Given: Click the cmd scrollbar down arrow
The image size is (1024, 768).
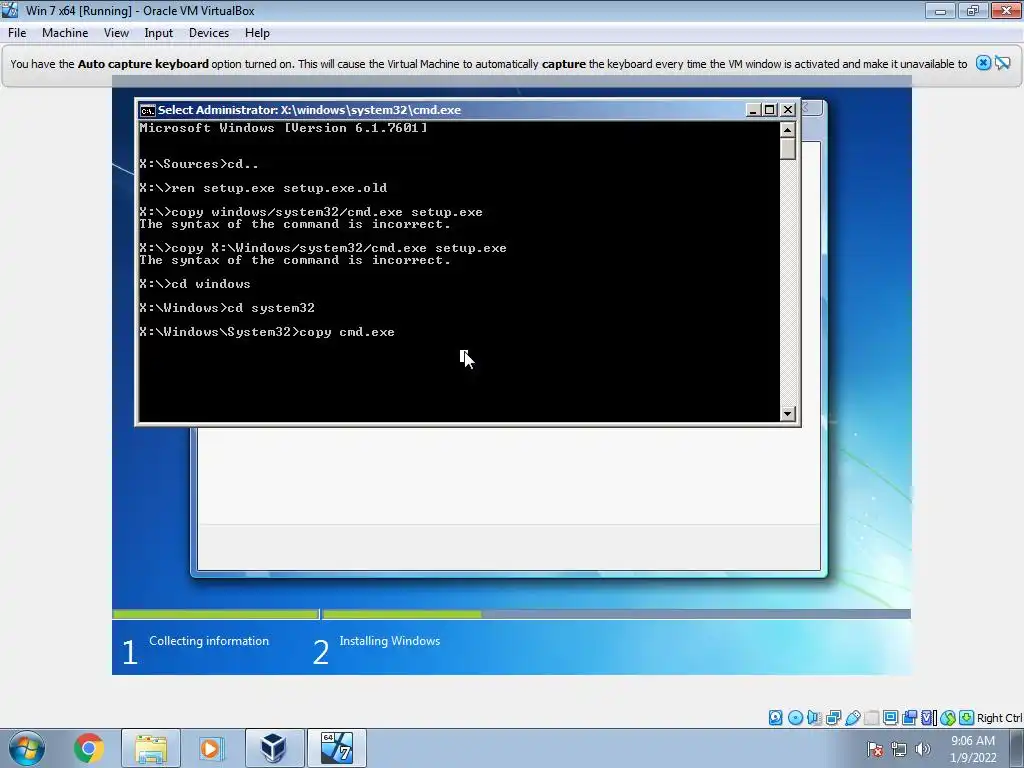Looking at the screenshot, I should pos(788,413).
